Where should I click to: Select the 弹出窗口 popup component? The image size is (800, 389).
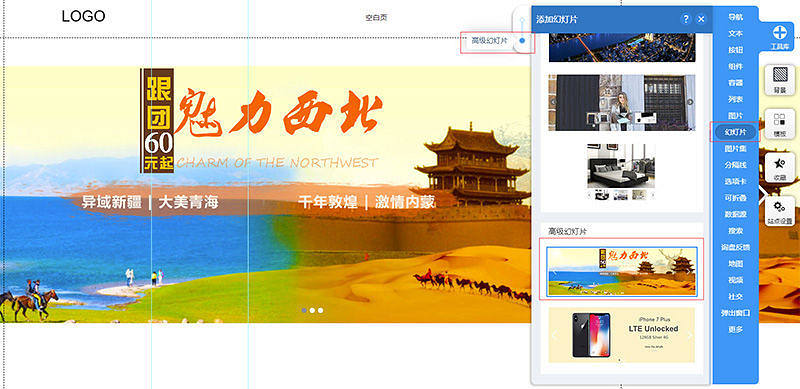pyautogui.click(x=735, y=313)
